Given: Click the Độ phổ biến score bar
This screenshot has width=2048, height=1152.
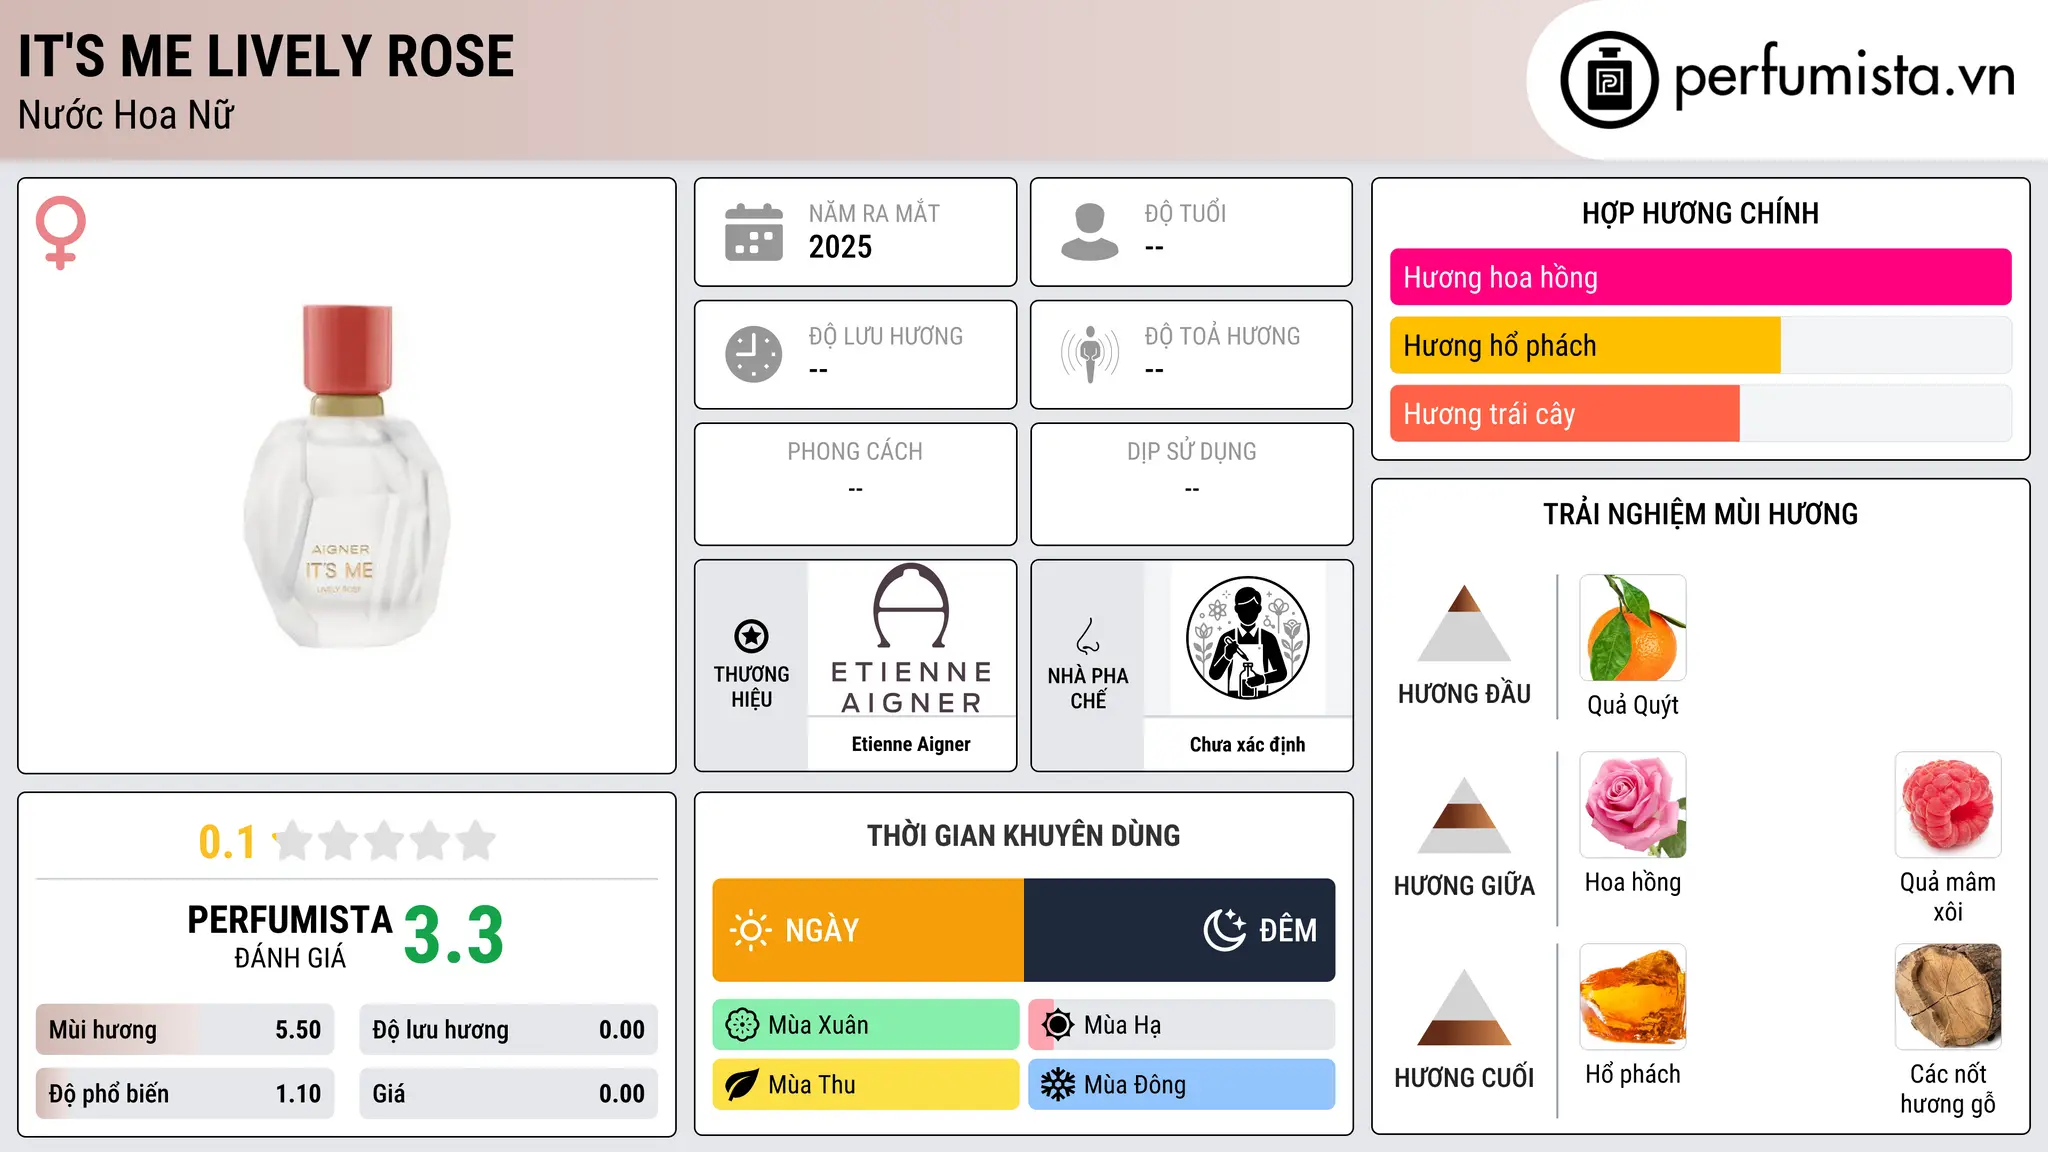Looking at the screenshot, I should coord(185,1094).
